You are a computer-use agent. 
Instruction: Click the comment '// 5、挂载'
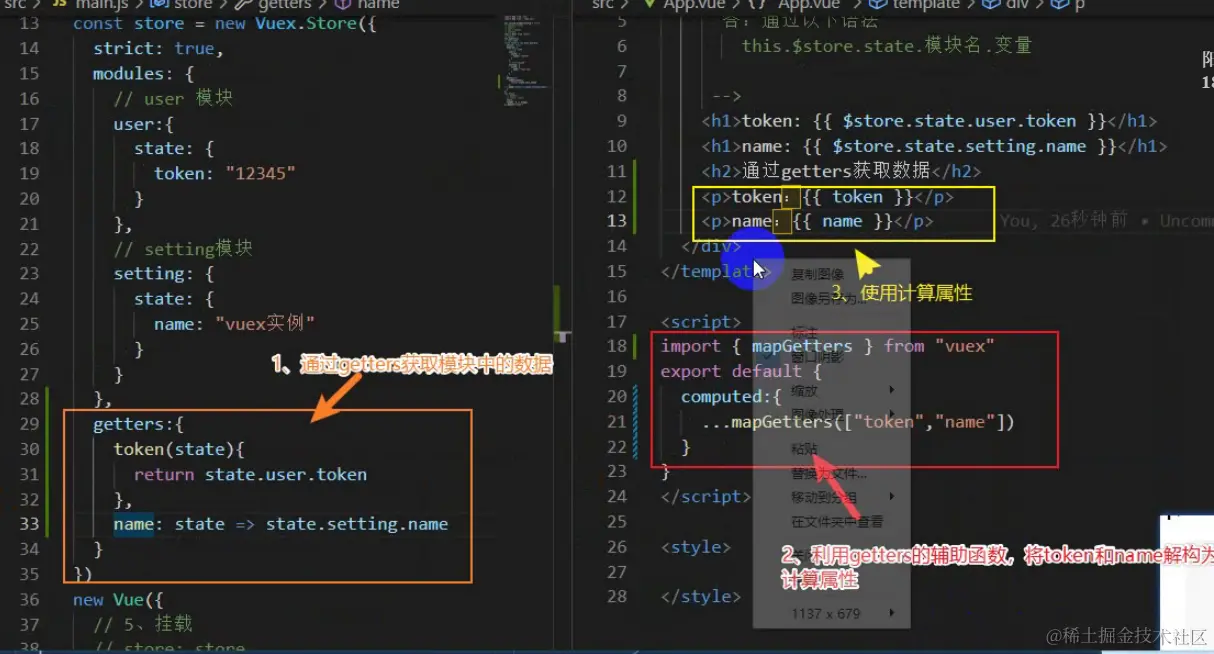[x=143, y=624]
